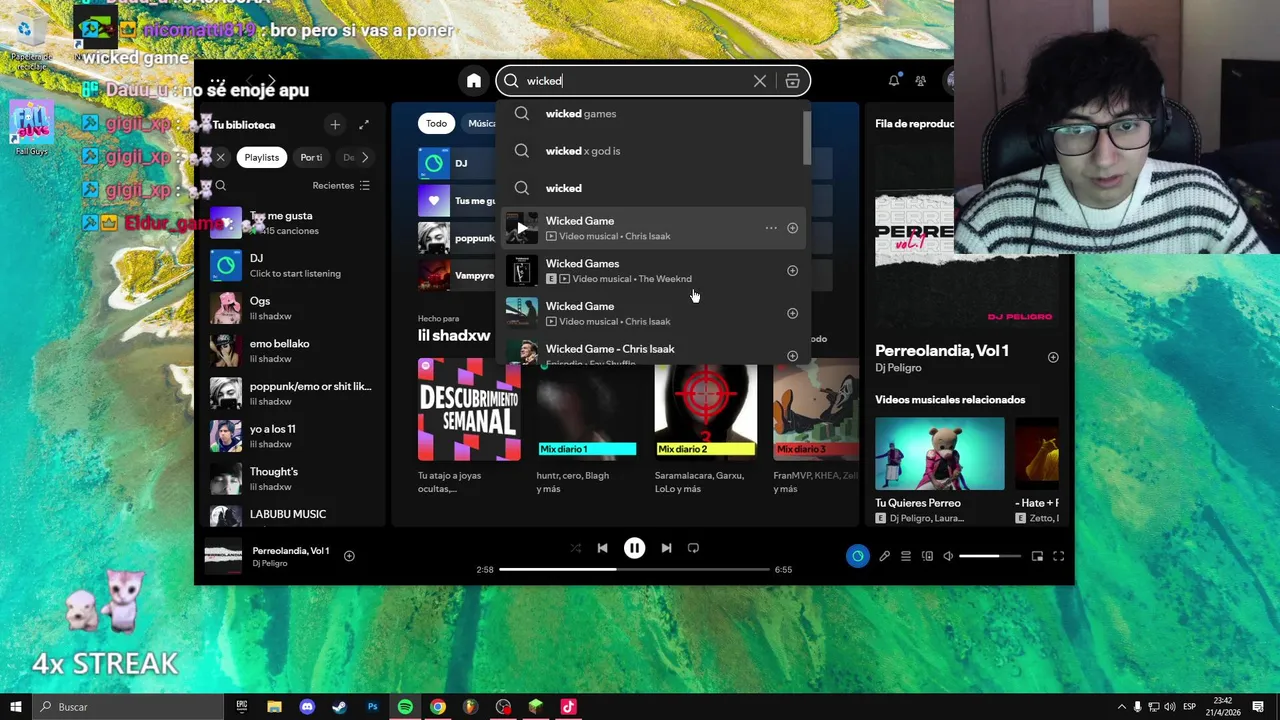Viewport: 1280px width, 720px height.
Task: Open connect to a device icon
Action: point(927,556)
